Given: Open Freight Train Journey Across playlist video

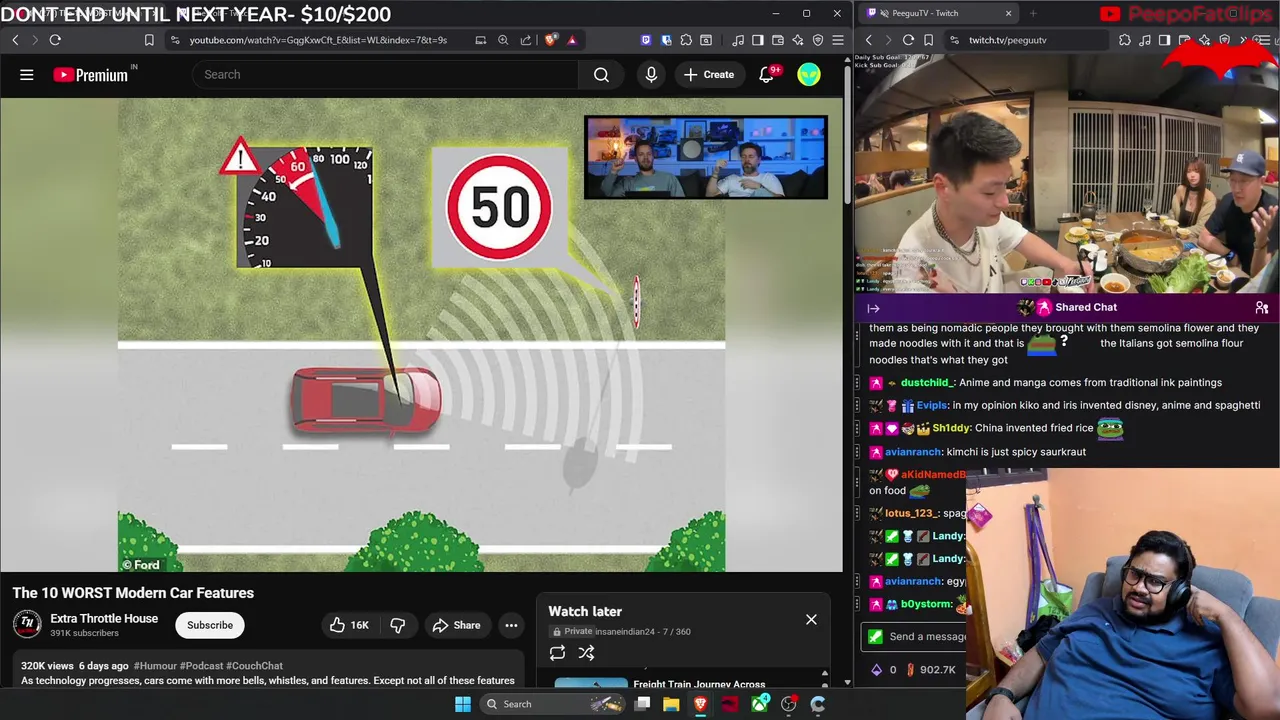Looking at the screenshot, I should 699,685.
